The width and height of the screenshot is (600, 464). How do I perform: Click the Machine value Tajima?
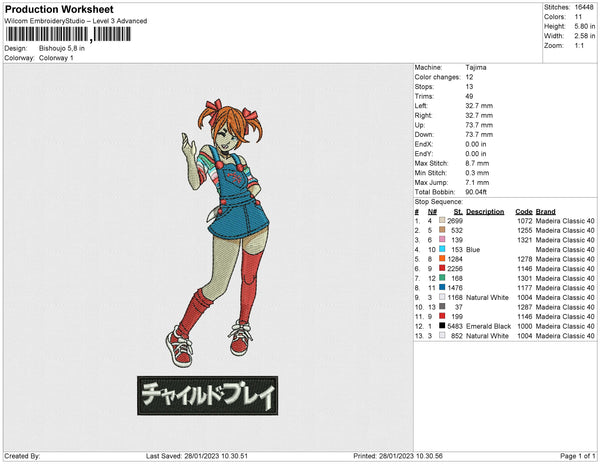476,67
